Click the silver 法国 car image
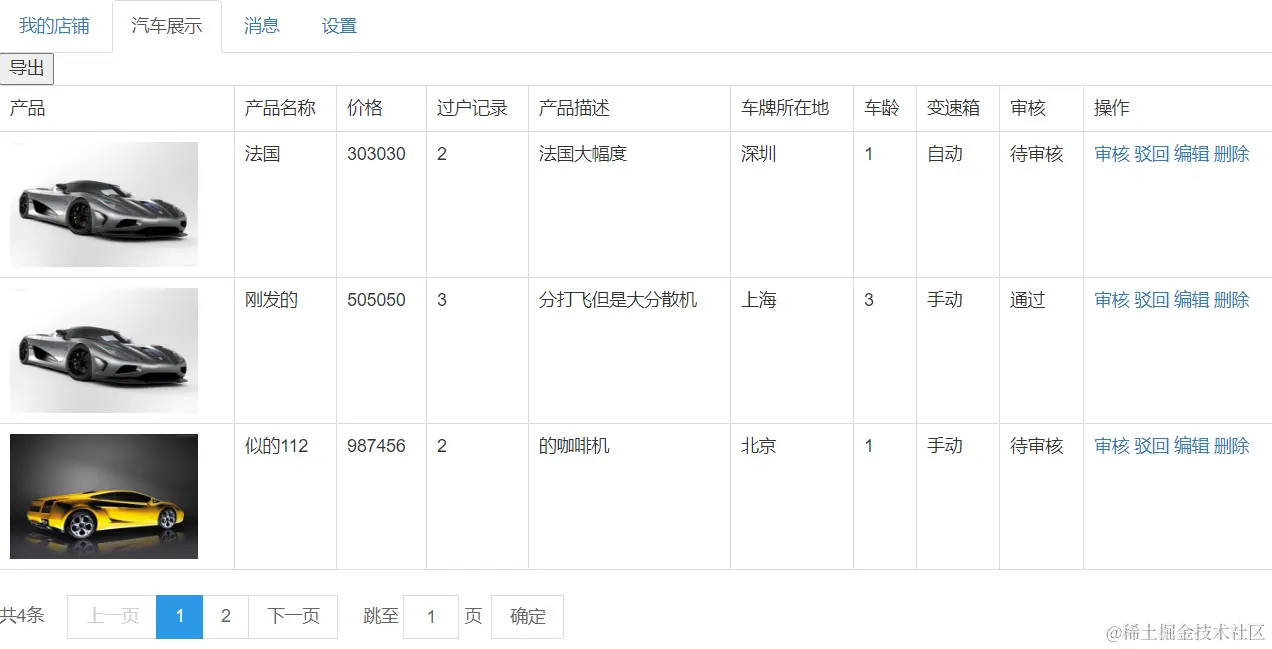The image size is (1272, 649). pos(103,204)
